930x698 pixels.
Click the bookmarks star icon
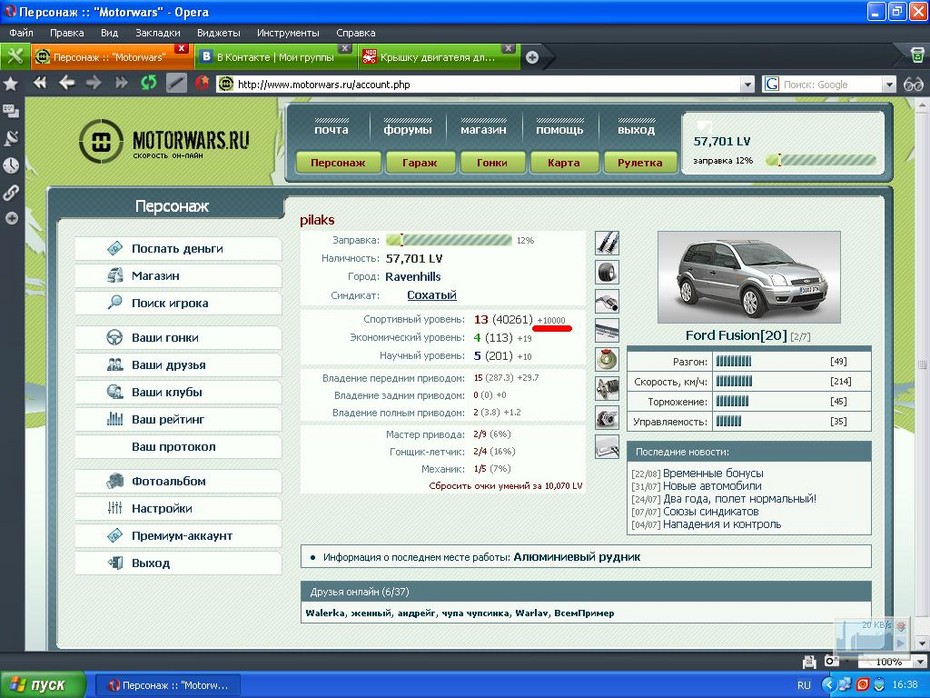click(x=11, y=84)
